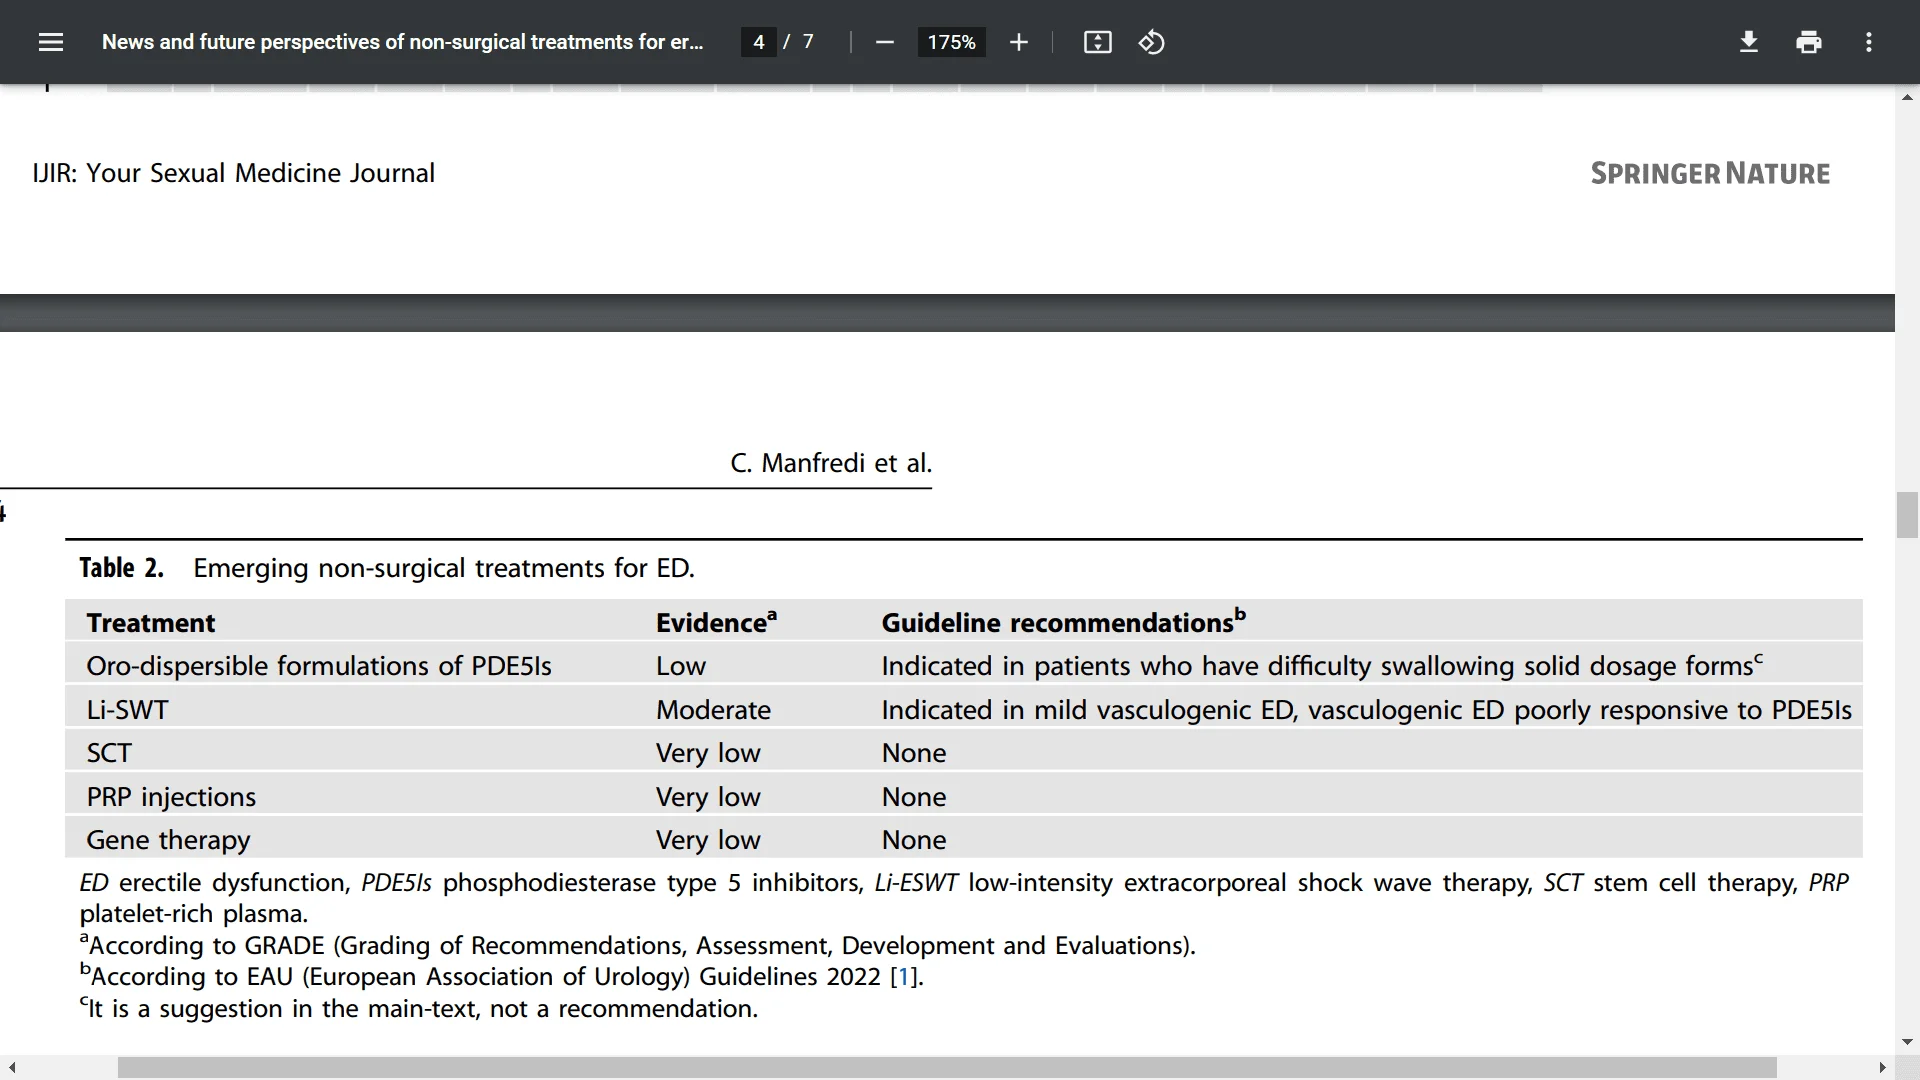The image size is (1920, 1080).
Task: Click the vertical scrollbar thumb
Action: click(1907, 515)
